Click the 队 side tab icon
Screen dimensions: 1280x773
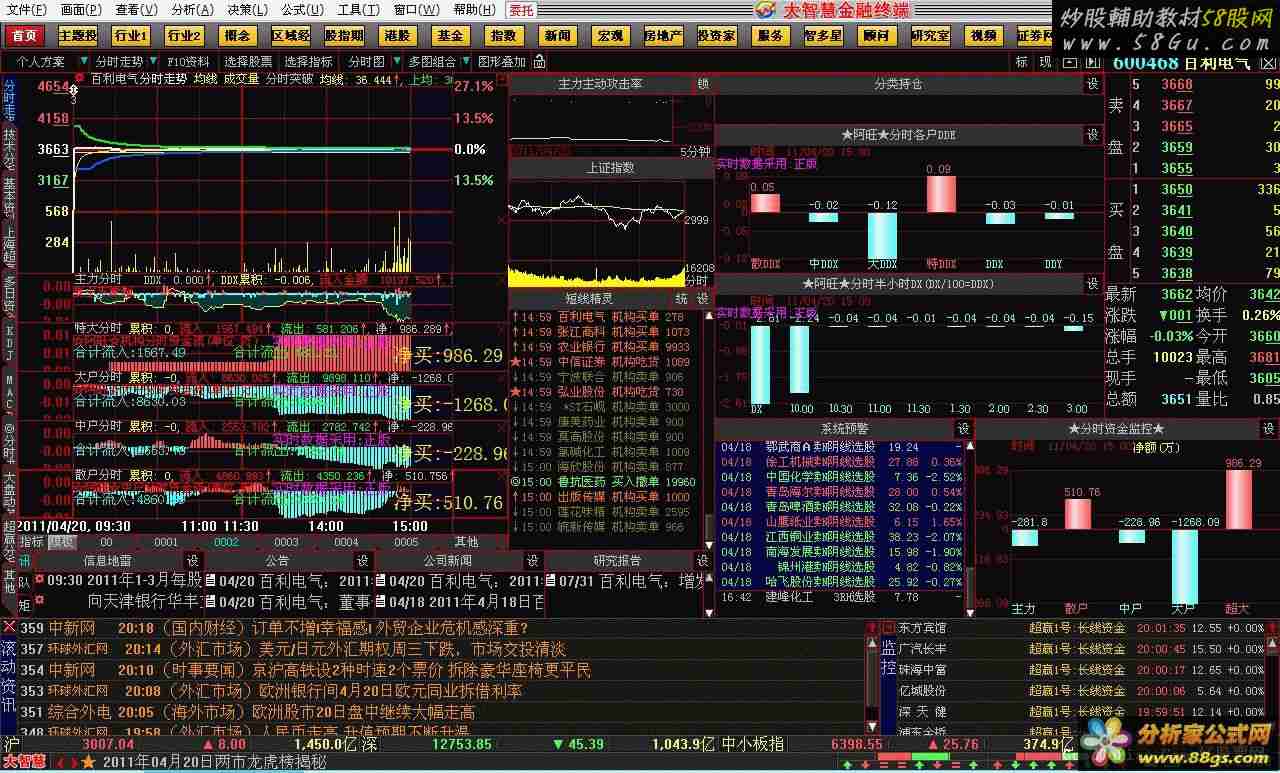click(x=24, y=581)
